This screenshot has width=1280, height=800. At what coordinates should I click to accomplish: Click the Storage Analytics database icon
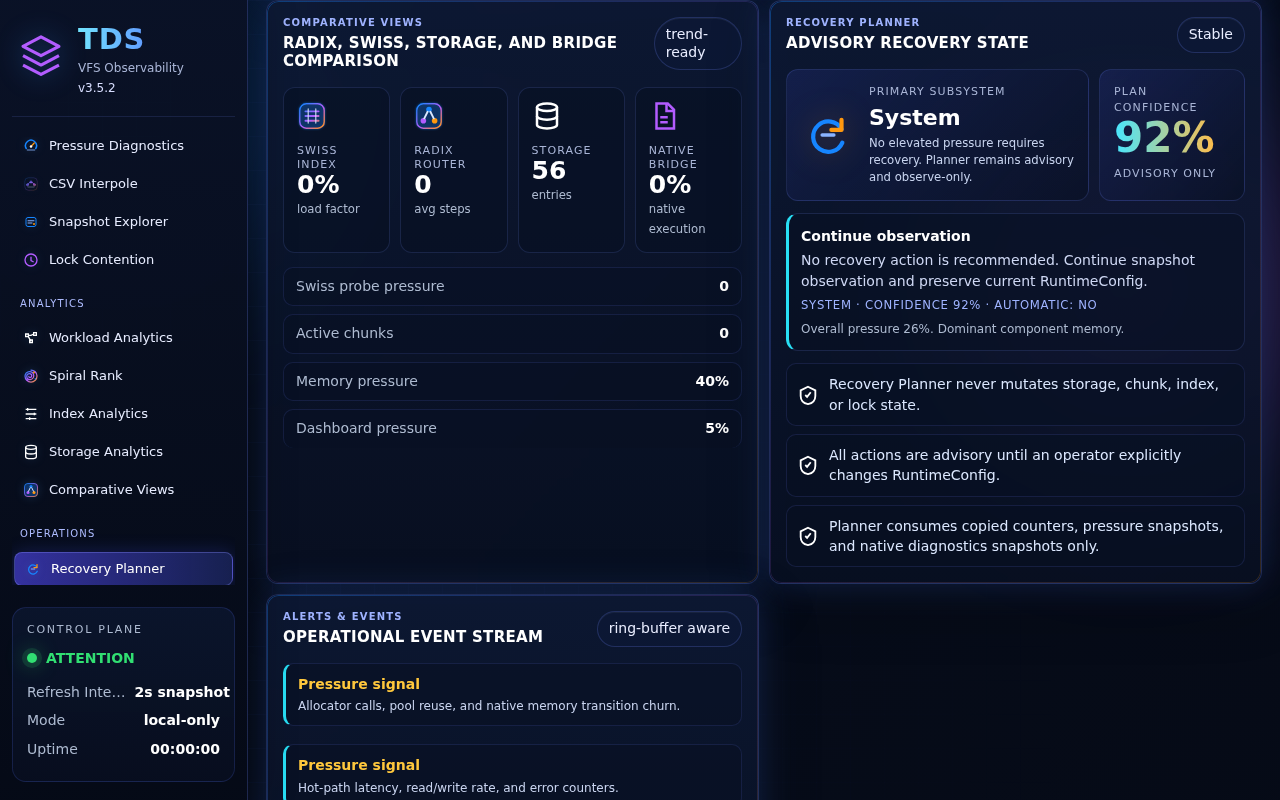coord(31,452)
